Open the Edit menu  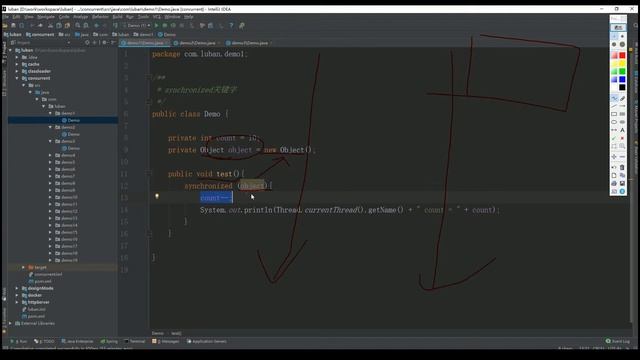click(16, 17)
